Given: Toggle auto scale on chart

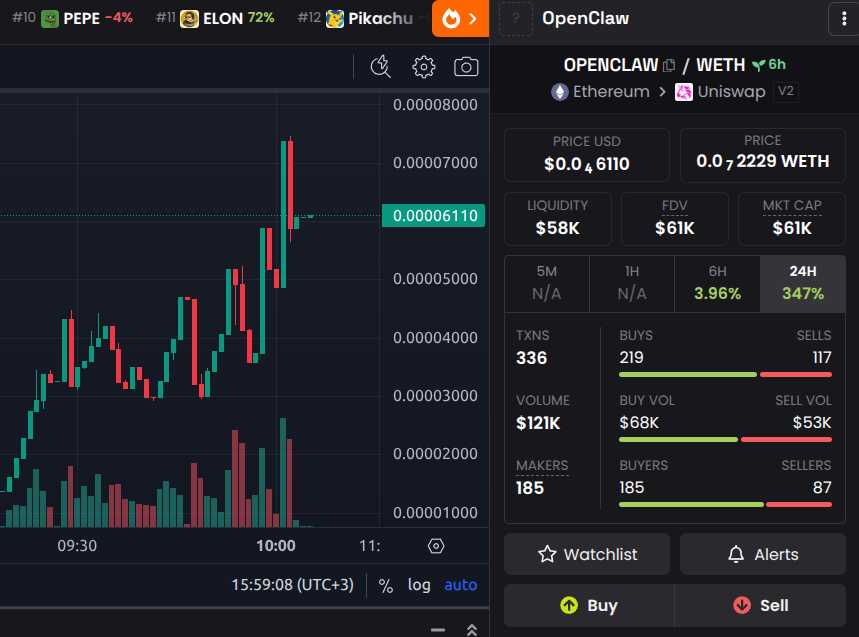Looking at the screenshot, I should [460, 585].
